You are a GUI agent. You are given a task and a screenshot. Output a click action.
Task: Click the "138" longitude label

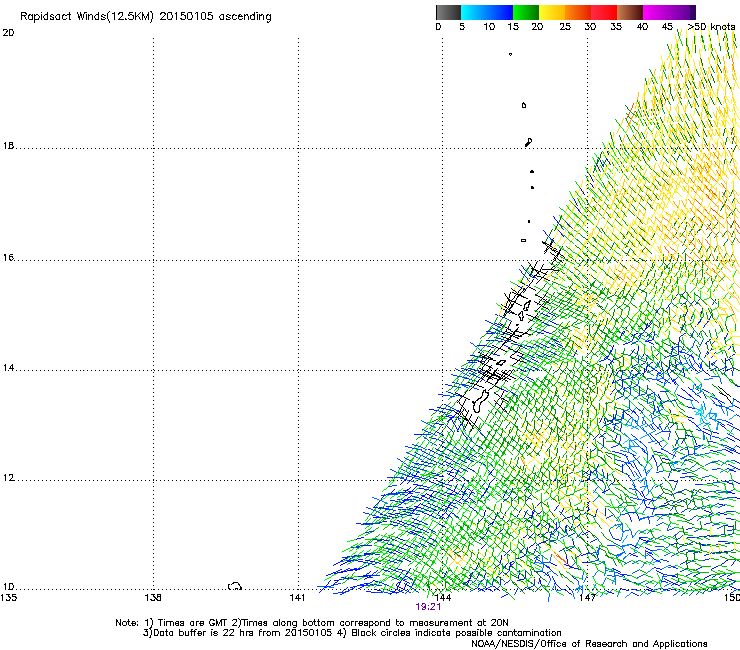[153, 598]
